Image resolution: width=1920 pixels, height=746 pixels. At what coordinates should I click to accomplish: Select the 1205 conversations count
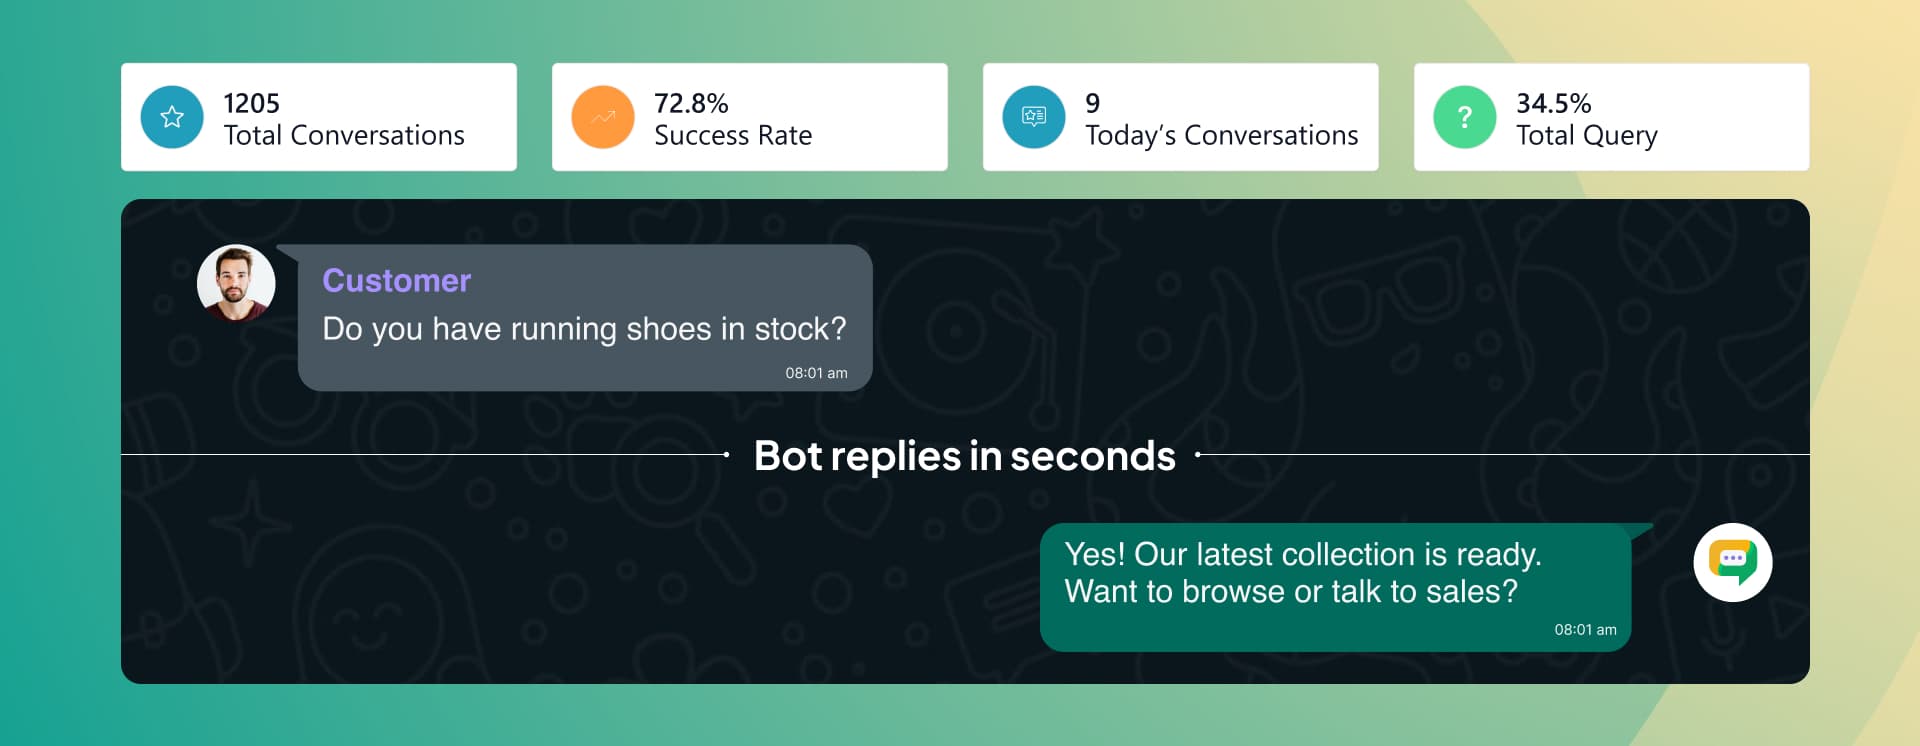[x=251, y=103]
